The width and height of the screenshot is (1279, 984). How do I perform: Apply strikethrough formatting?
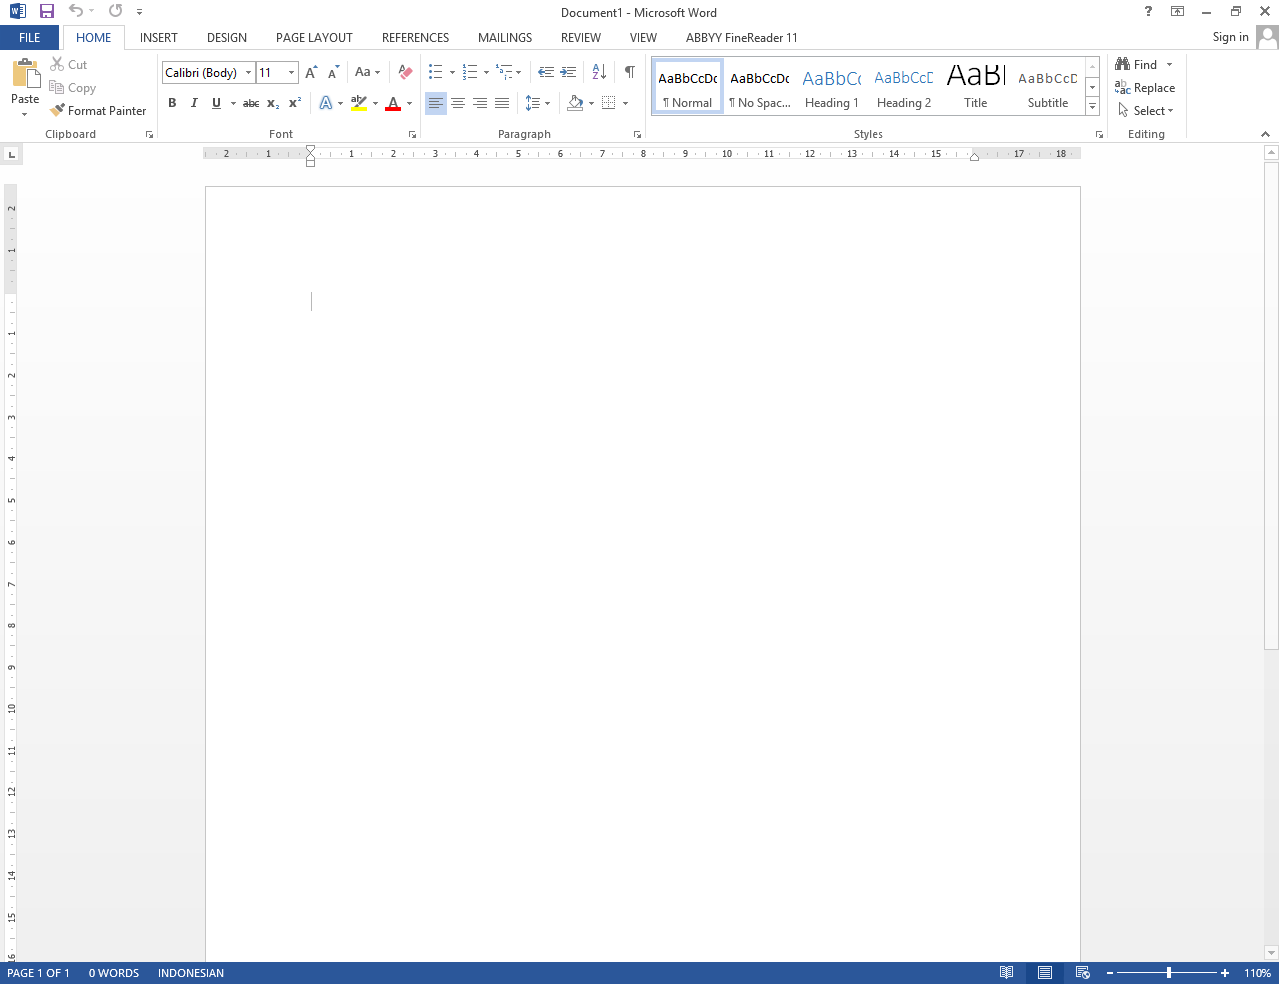point(250,103)
